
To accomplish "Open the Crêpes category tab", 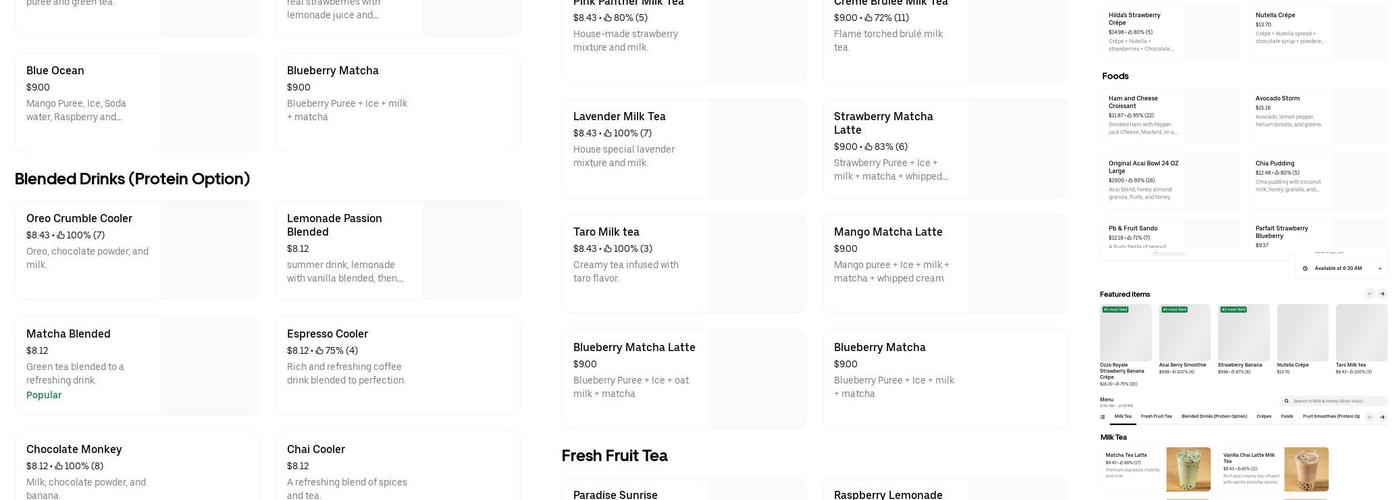I will click(x=1264, y=416).
